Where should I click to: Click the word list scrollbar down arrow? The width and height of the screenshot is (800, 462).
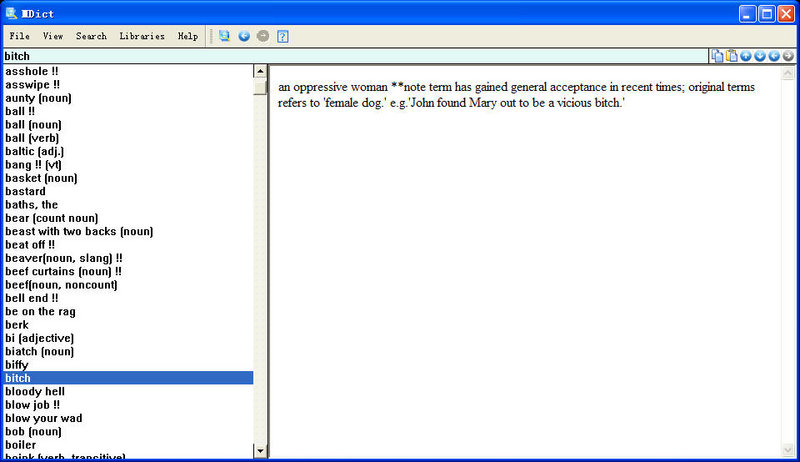pyautogui.click(x=261, y=451)
